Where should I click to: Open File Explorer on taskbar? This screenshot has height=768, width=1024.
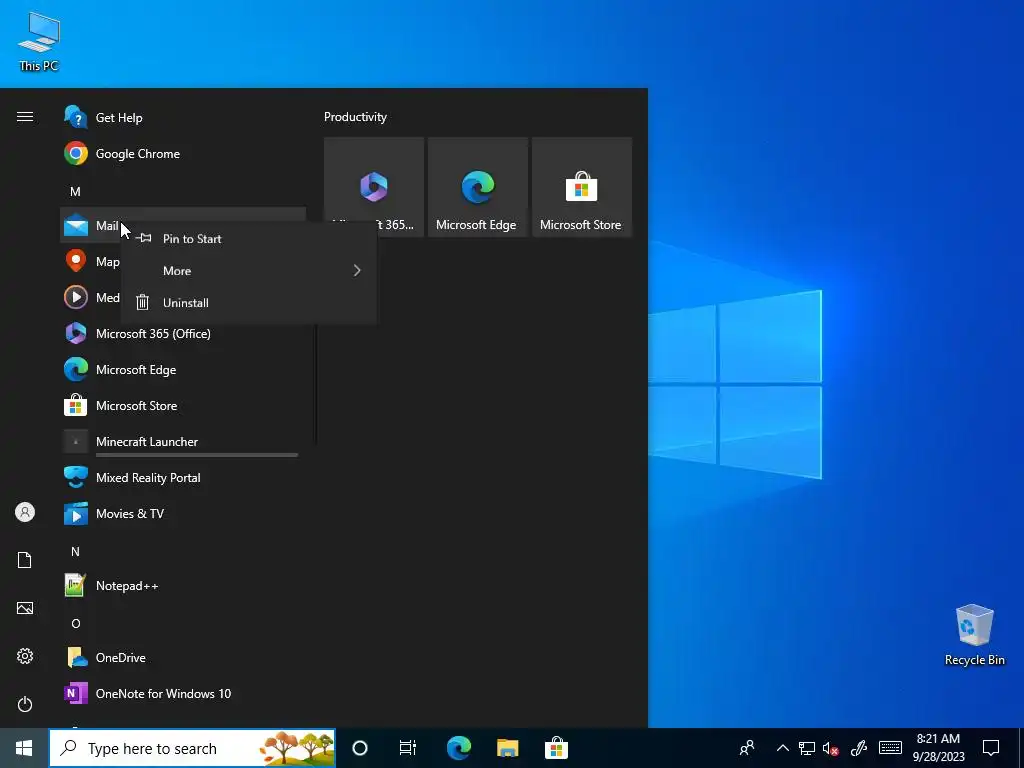click(x=507, y=748)
